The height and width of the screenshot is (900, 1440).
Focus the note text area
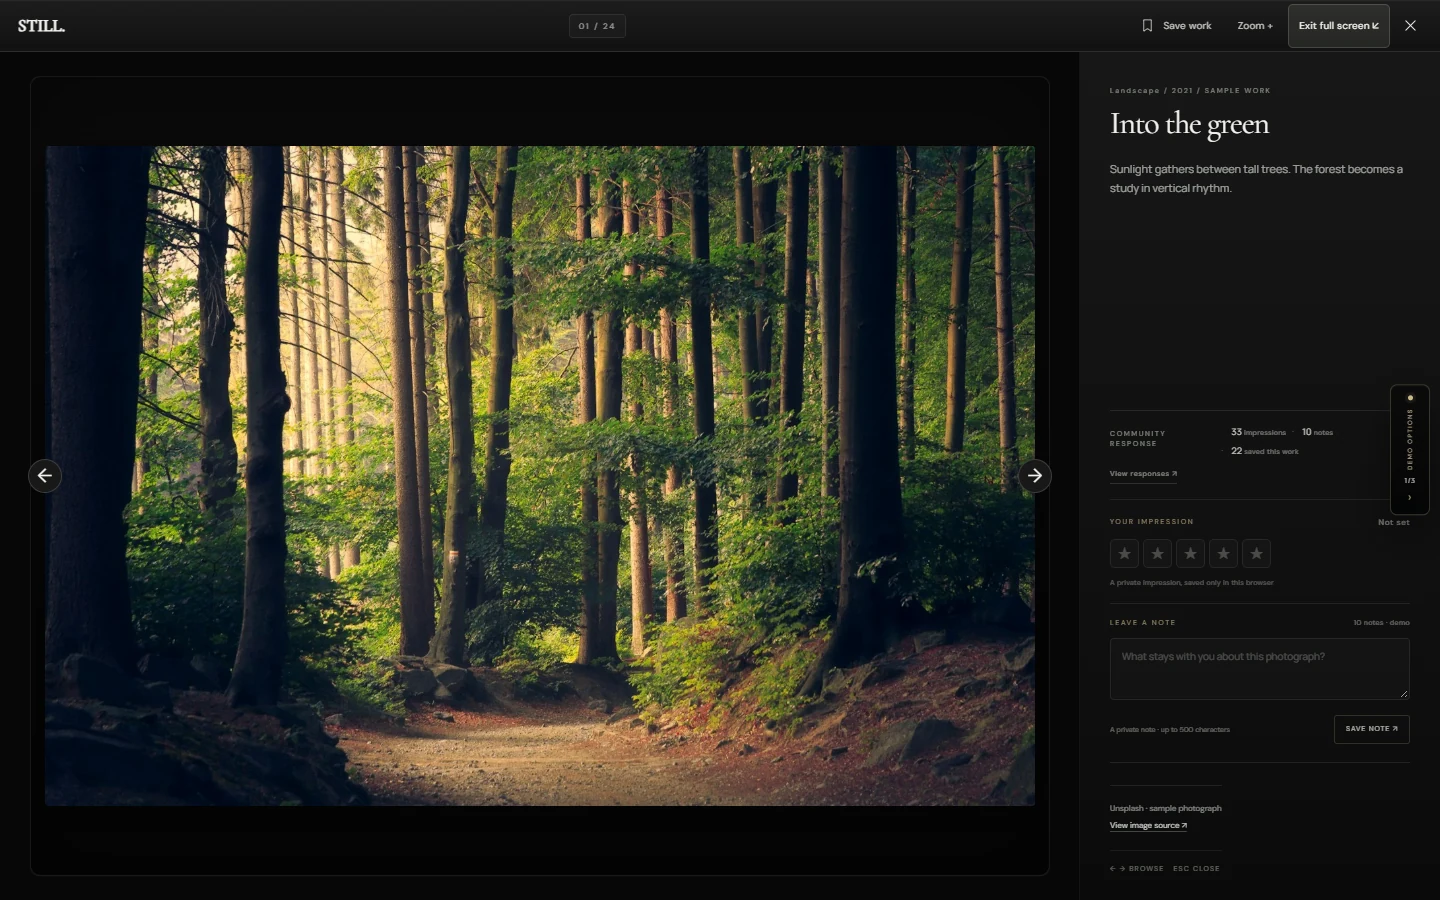click(1260, 669)
